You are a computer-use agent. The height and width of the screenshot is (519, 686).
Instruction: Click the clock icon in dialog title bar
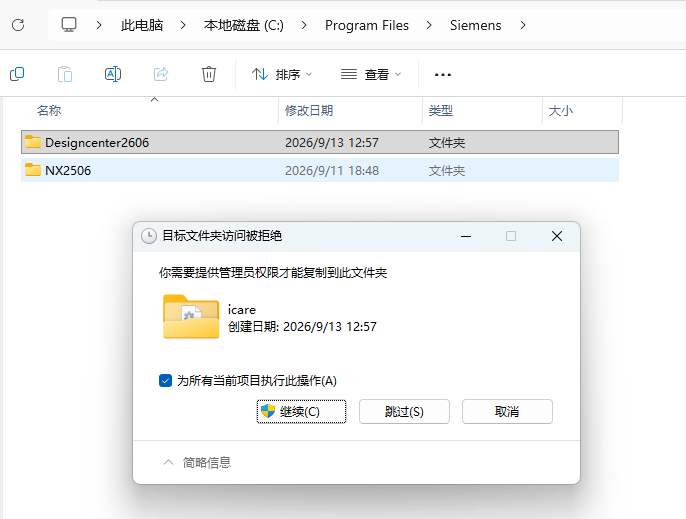pyautogui.click(x=149, y=236)
